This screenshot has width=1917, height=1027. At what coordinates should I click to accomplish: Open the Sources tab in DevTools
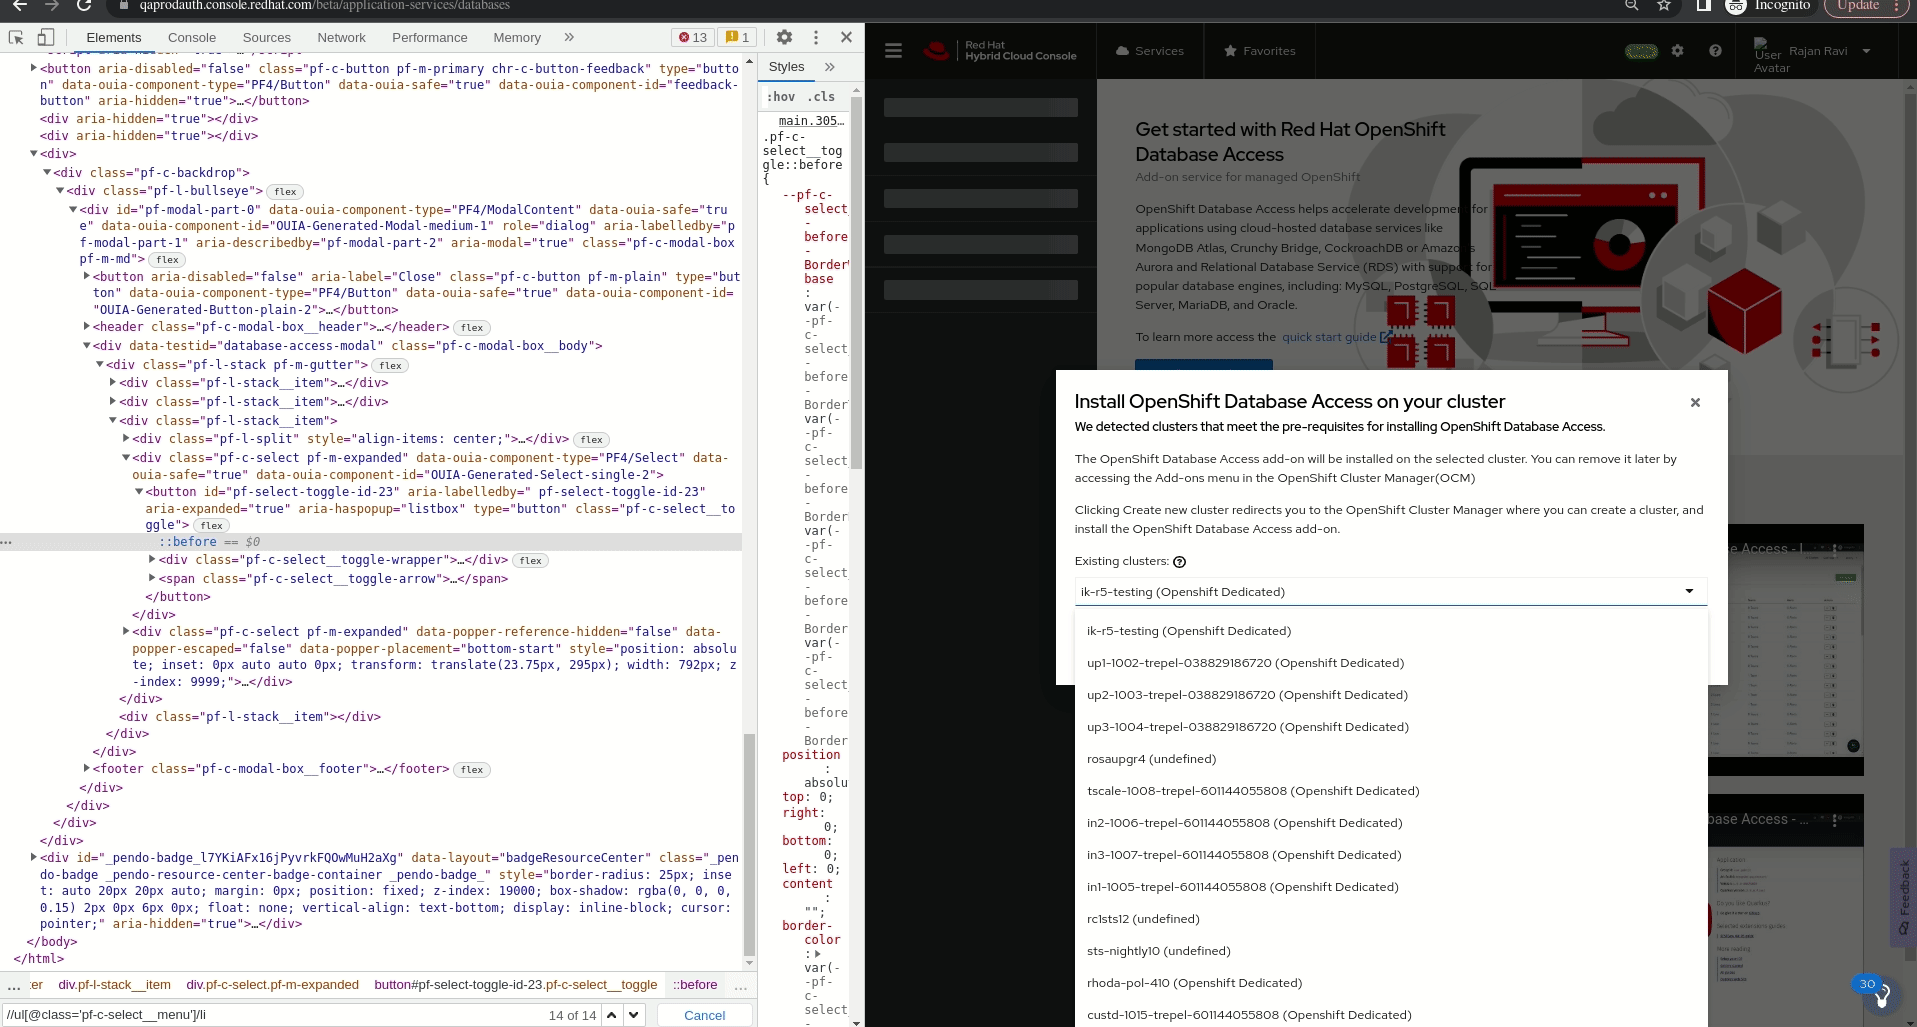267,37
